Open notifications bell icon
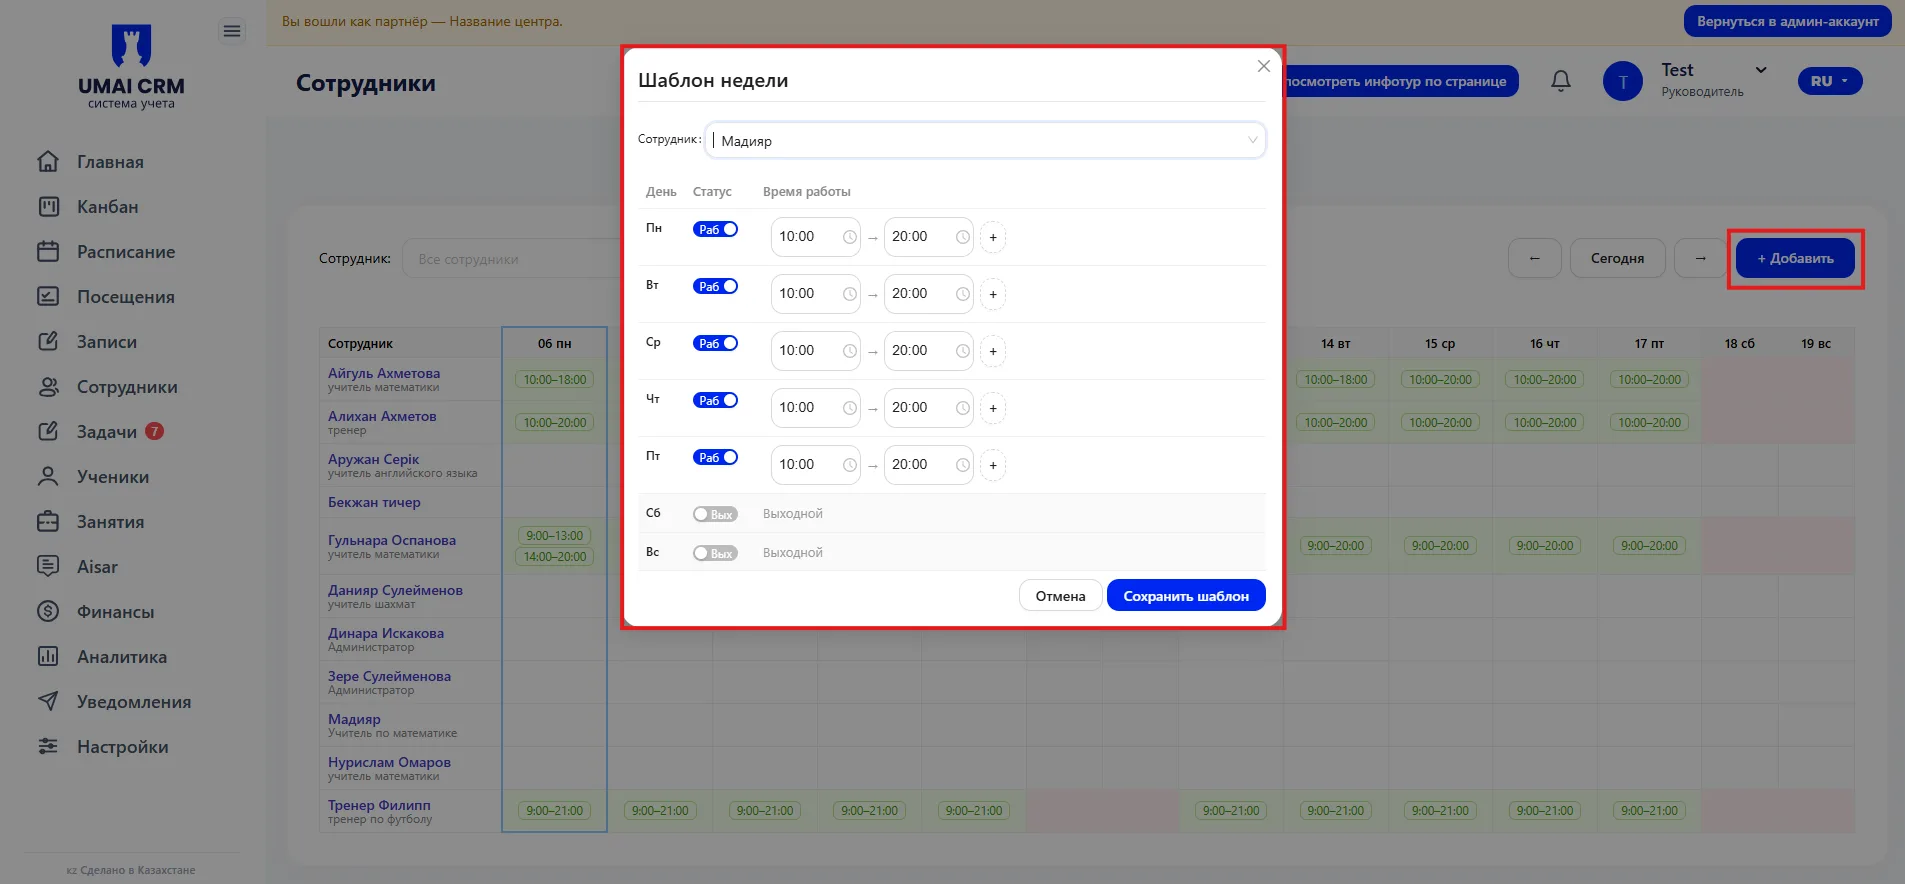The height and width of the screenshot is (884, 1905). (1560, 81)
